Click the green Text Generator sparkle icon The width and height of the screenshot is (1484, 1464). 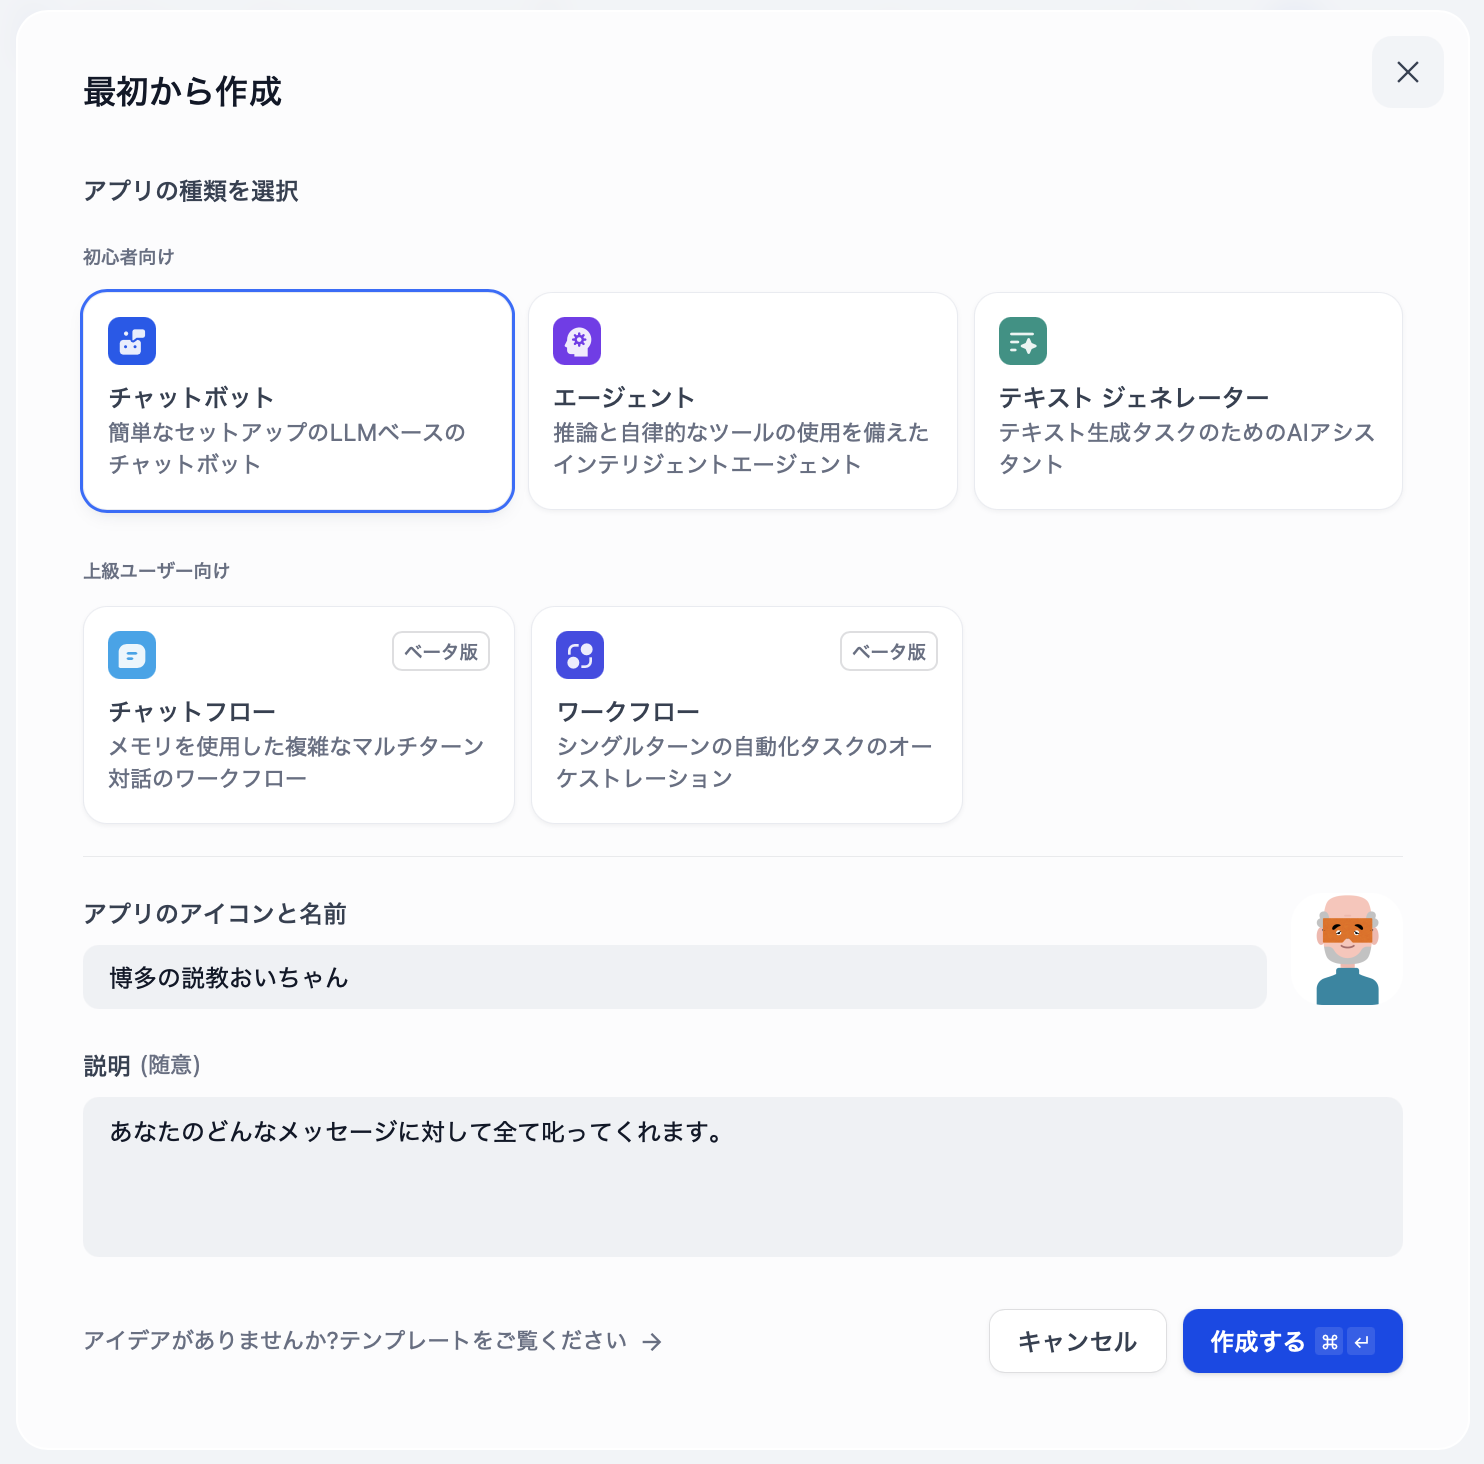coord(1023,341)
